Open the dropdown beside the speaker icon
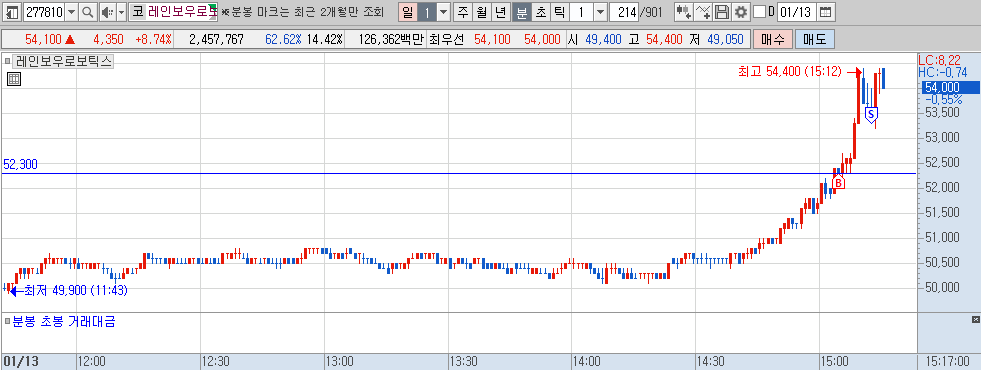The image size is (981, 370). point(121,11)
